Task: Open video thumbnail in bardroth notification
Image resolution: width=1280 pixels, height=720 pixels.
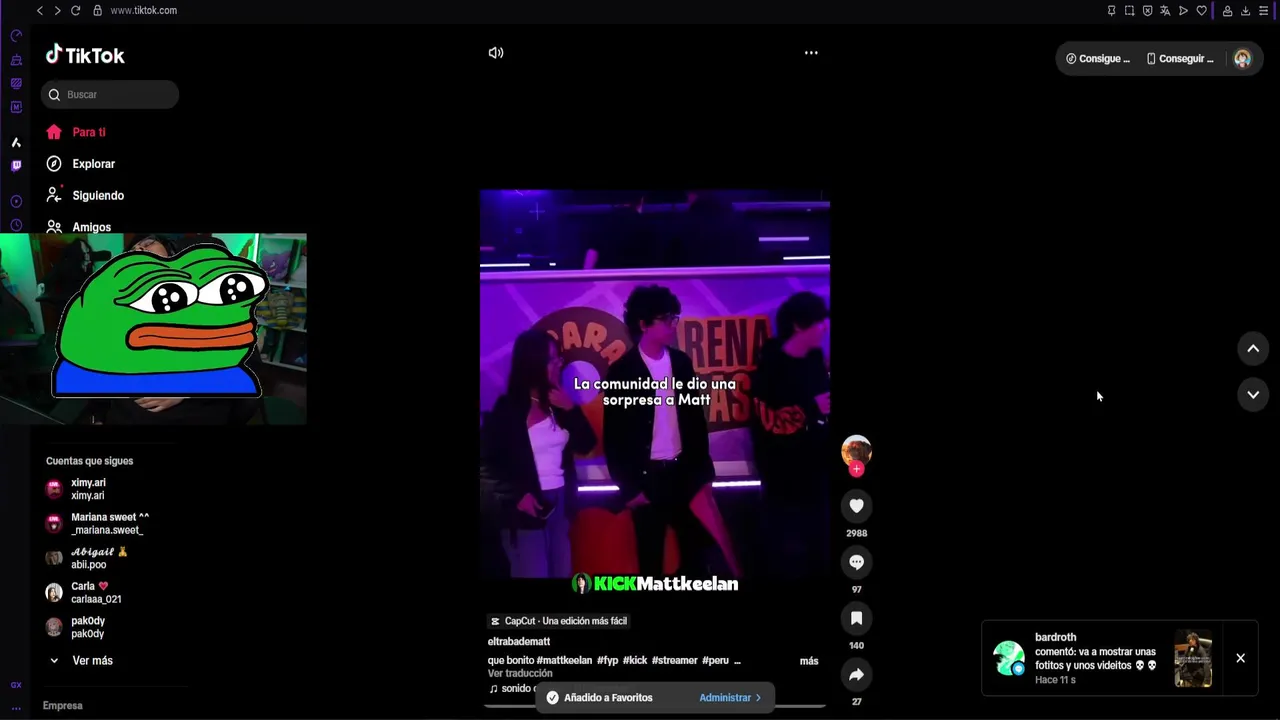Action: (x=1193, y=658)
